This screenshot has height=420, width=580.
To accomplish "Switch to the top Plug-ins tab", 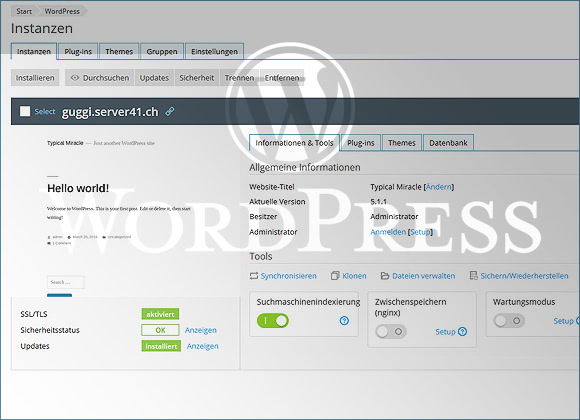I will click(x=78, y=51).
